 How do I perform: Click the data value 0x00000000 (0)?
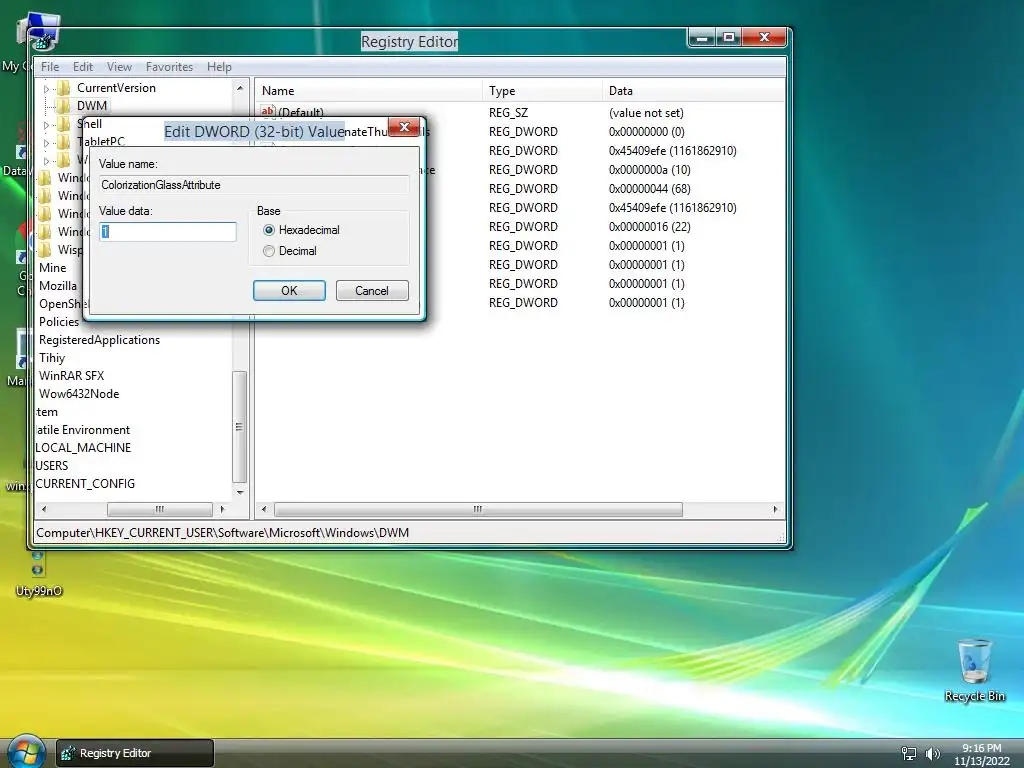[x=647, y=132]
